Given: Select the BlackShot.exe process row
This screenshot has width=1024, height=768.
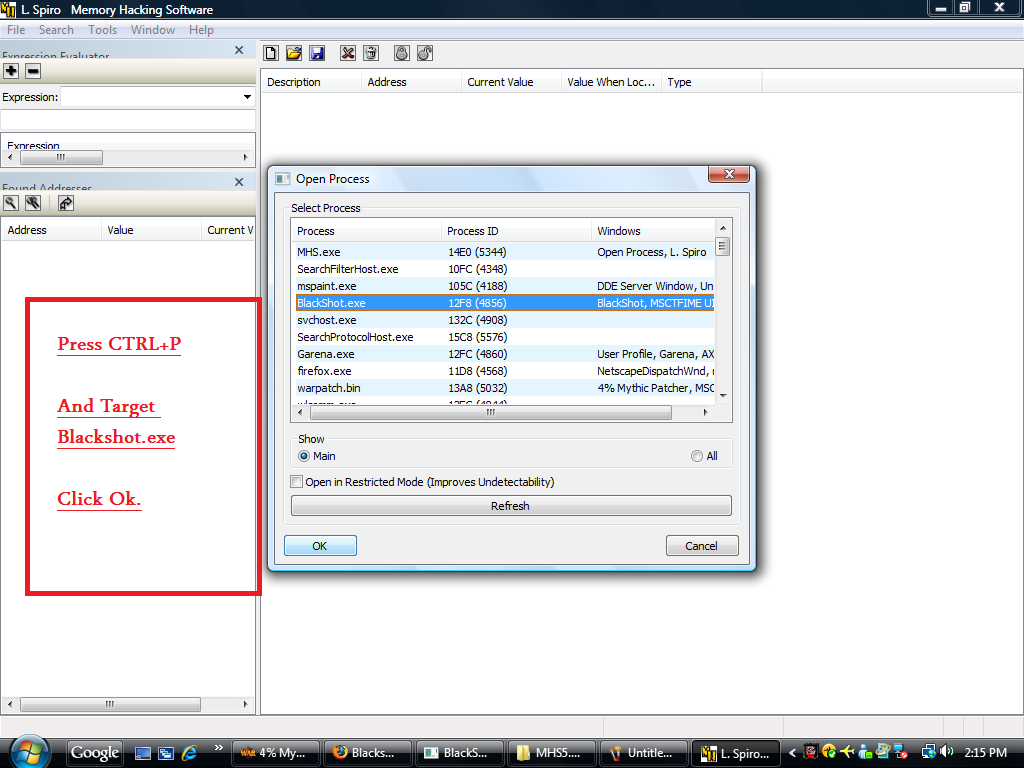Looking at the screenshot, I should click(505, 303).
